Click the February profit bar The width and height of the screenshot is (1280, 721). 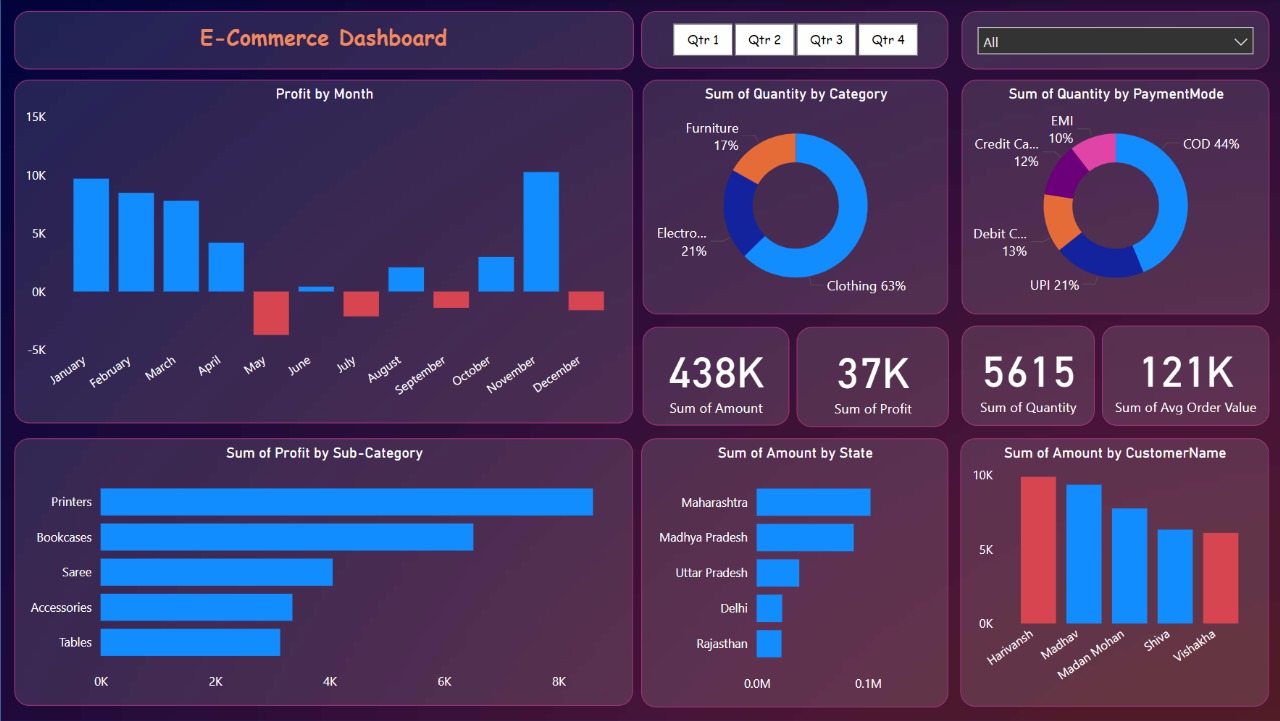(x=136, y=242)
